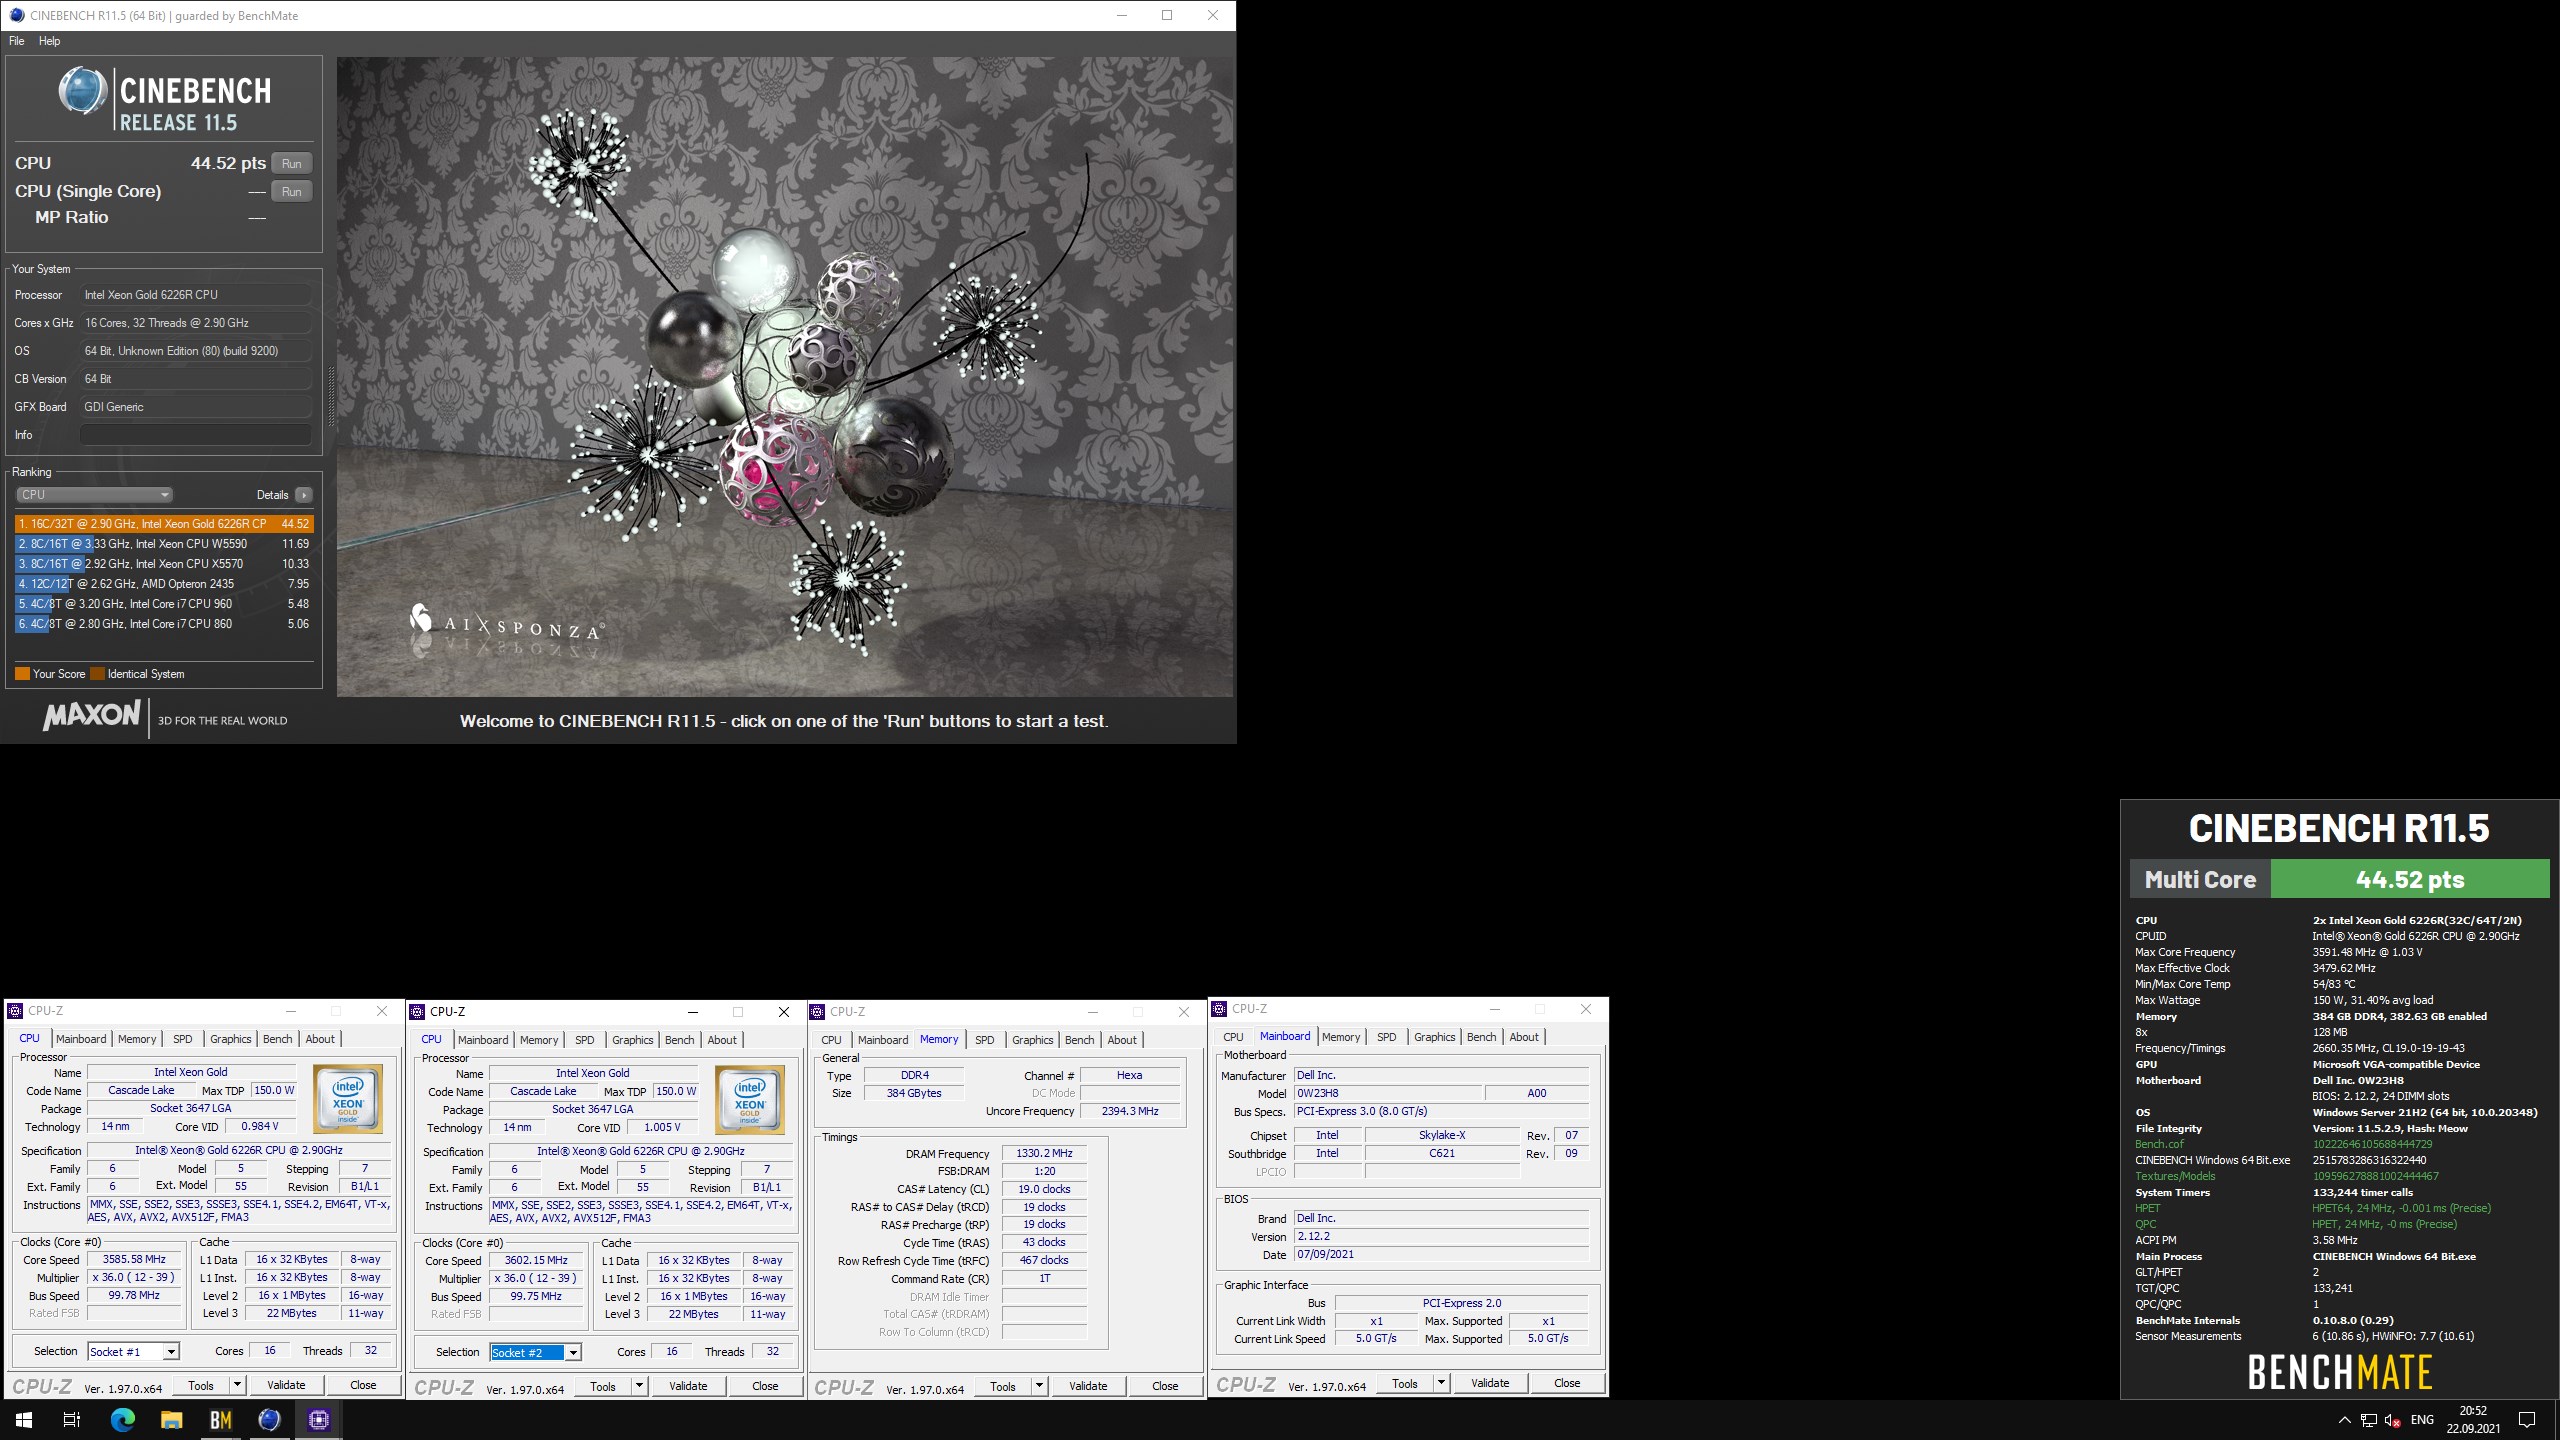The image size is (2560, 1440).
Task: Open Socket #2 selection dropdown
Action: pos(573,1353)
